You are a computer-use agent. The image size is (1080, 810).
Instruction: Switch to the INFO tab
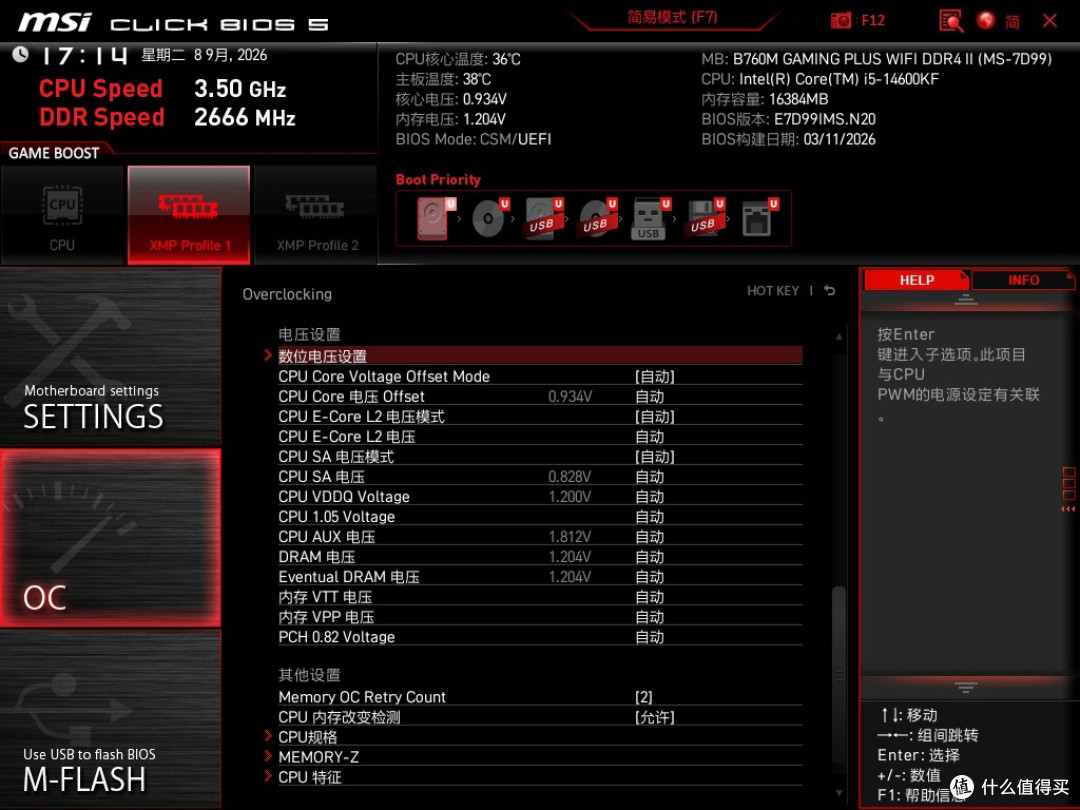click(1024, 280)
